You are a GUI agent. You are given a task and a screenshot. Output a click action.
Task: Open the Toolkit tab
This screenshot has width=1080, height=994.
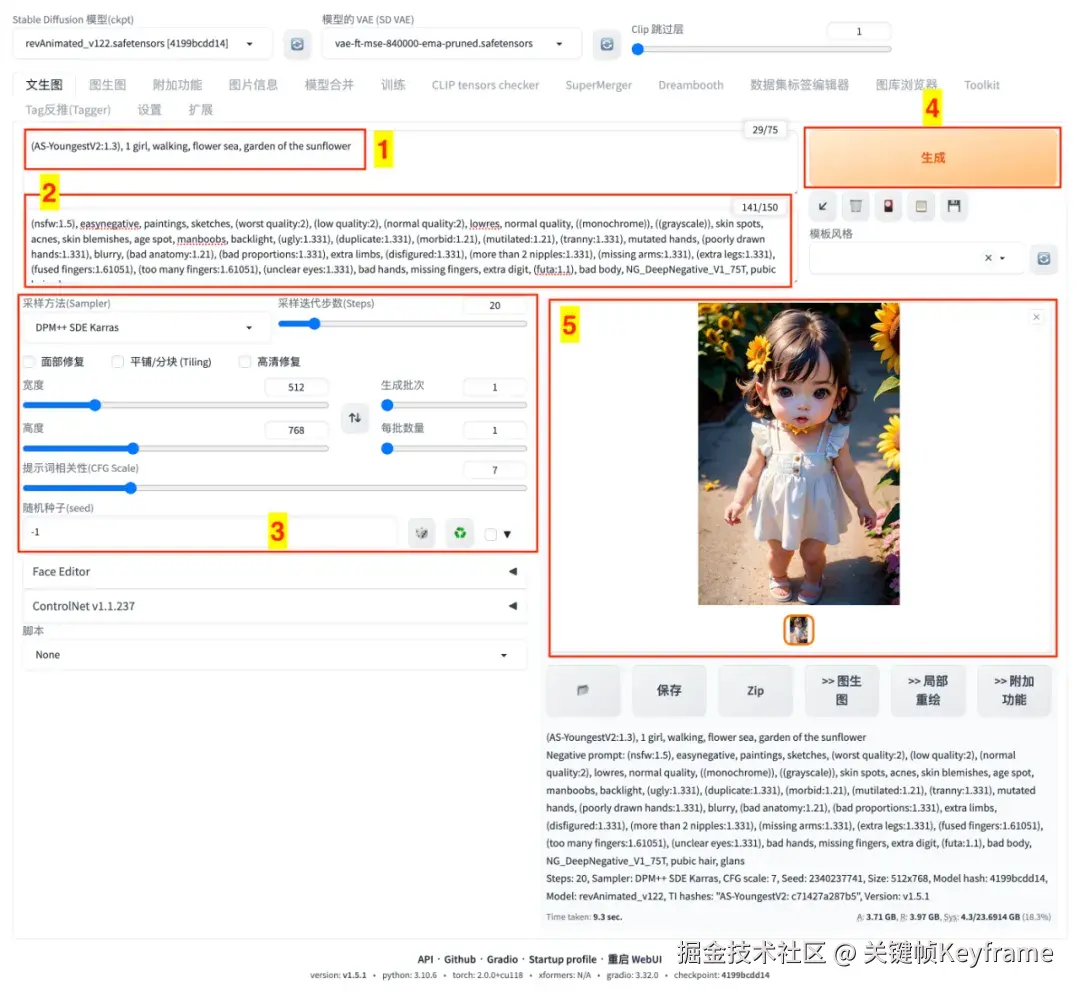point(981,85)
